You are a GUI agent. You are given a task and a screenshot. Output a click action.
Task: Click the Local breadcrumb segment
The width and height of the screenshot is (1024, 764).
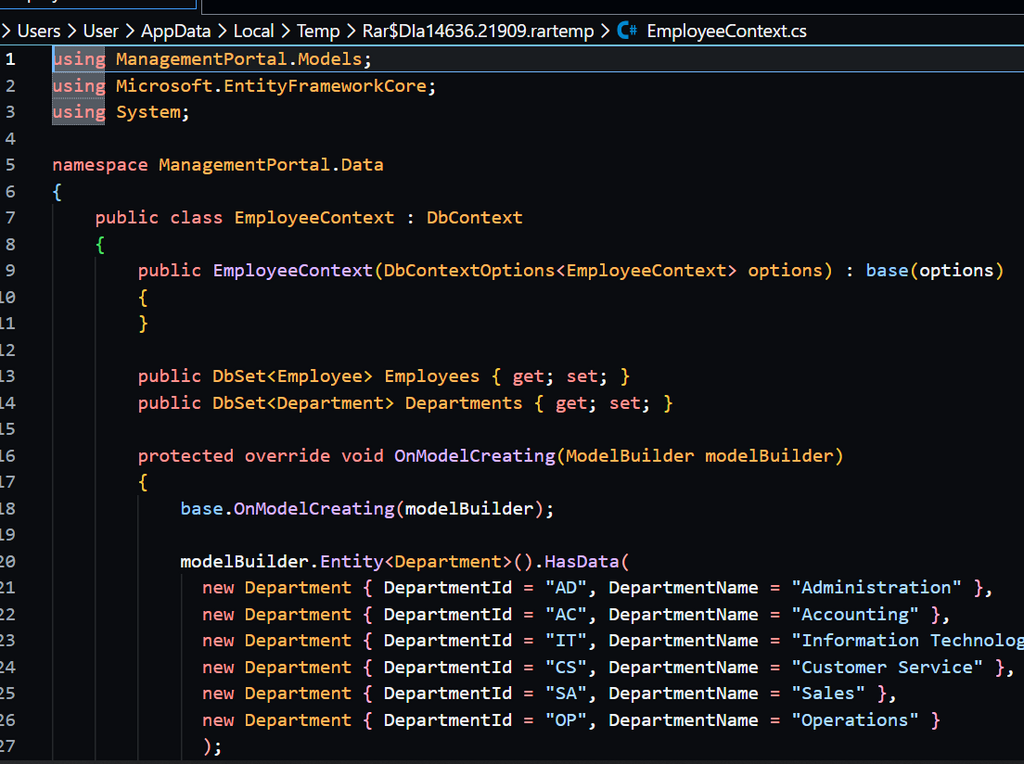(x=253, y=31)
